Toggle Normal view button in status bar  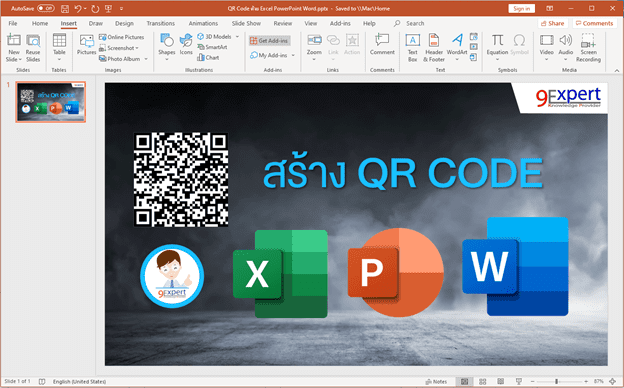tap(464, 381)
